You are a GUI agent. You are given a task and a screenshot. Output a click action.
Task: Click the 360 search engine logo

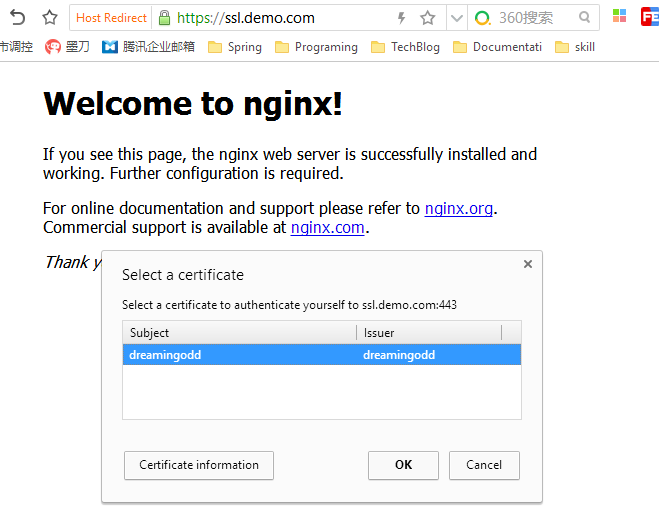pyautogui.click(x=482, y=18)
